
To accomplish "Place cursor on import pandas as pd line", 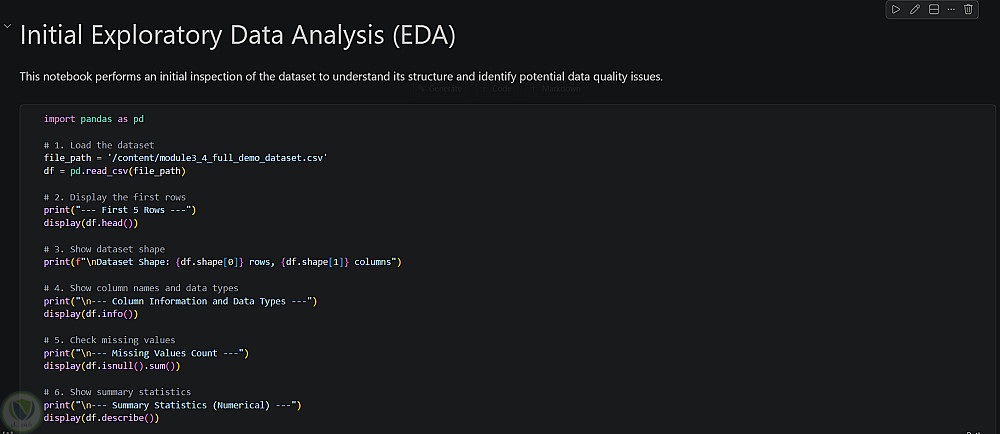I will click(x=94, y=119).
